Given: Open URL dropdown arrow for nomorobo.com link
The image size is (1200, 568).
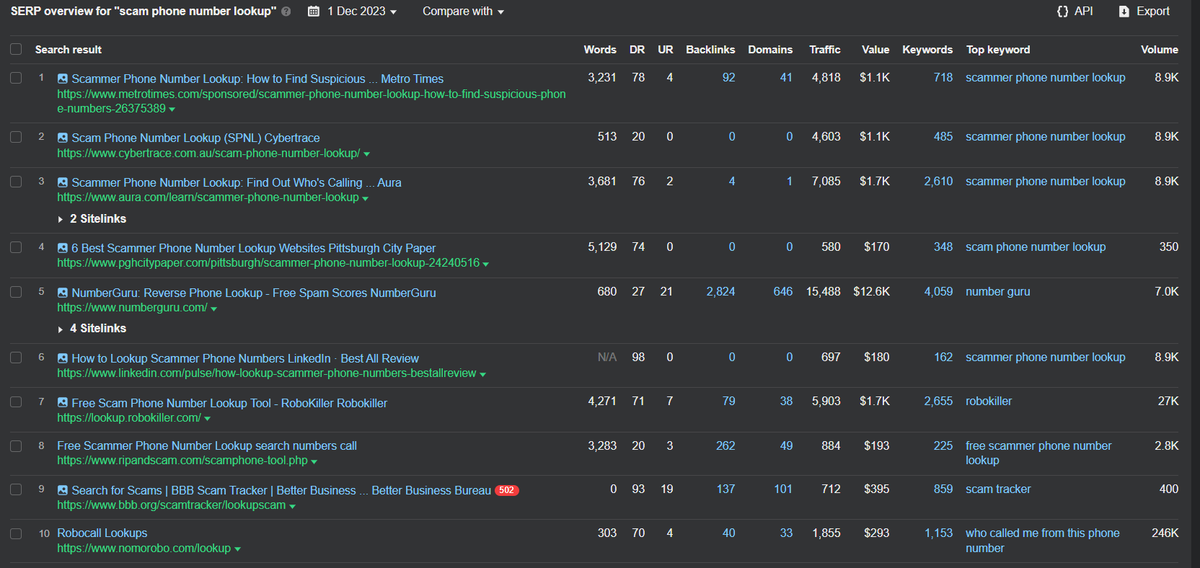Looking at the screenshot, I should tap(237, 549).
